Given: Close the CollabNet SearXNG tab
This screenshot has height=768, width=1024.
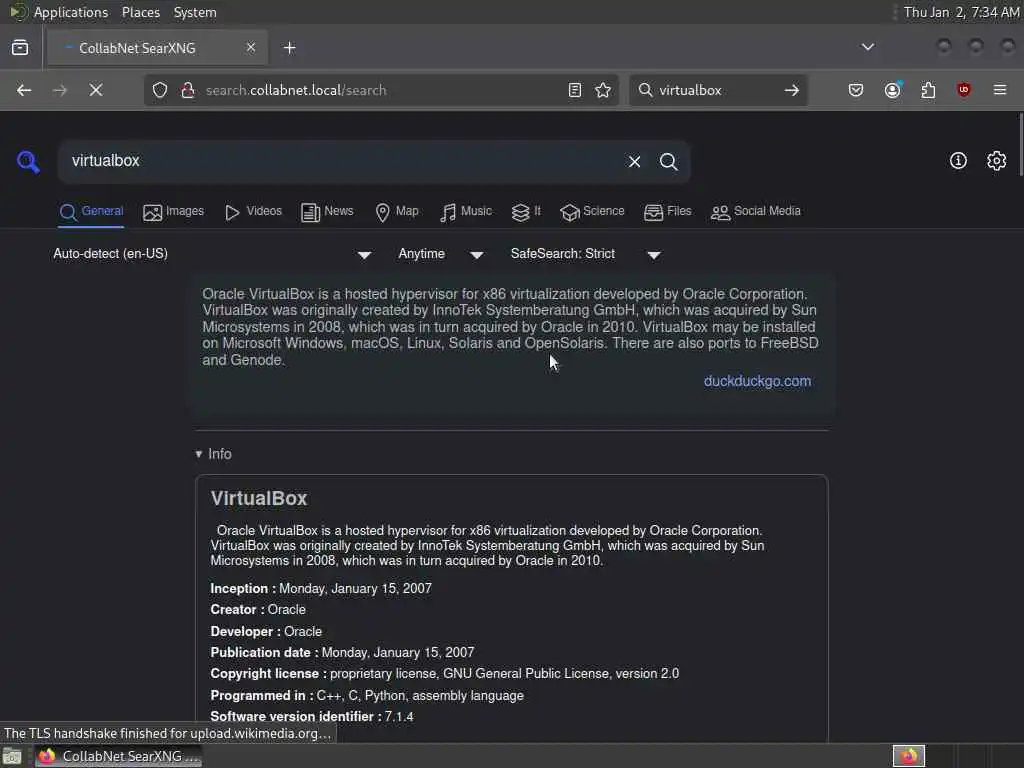Looking at the screenshot, I should [x=251, y=48].
